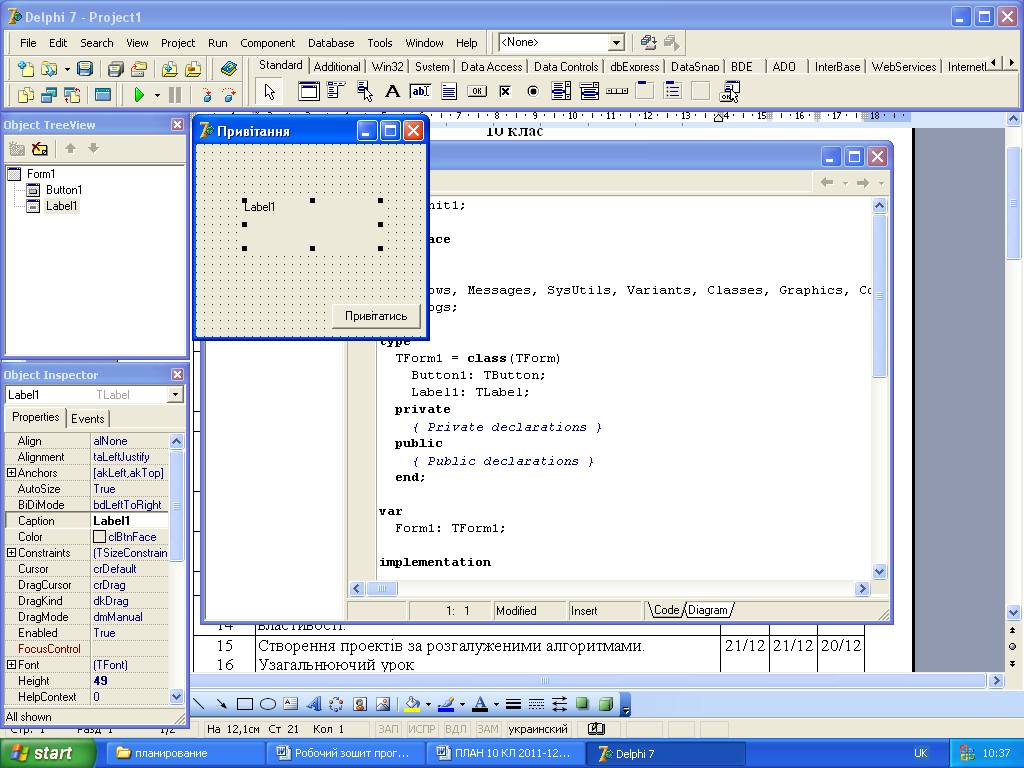Select Label1 on the form designer
Screen dimensions: 1024x768
point(312,224)
